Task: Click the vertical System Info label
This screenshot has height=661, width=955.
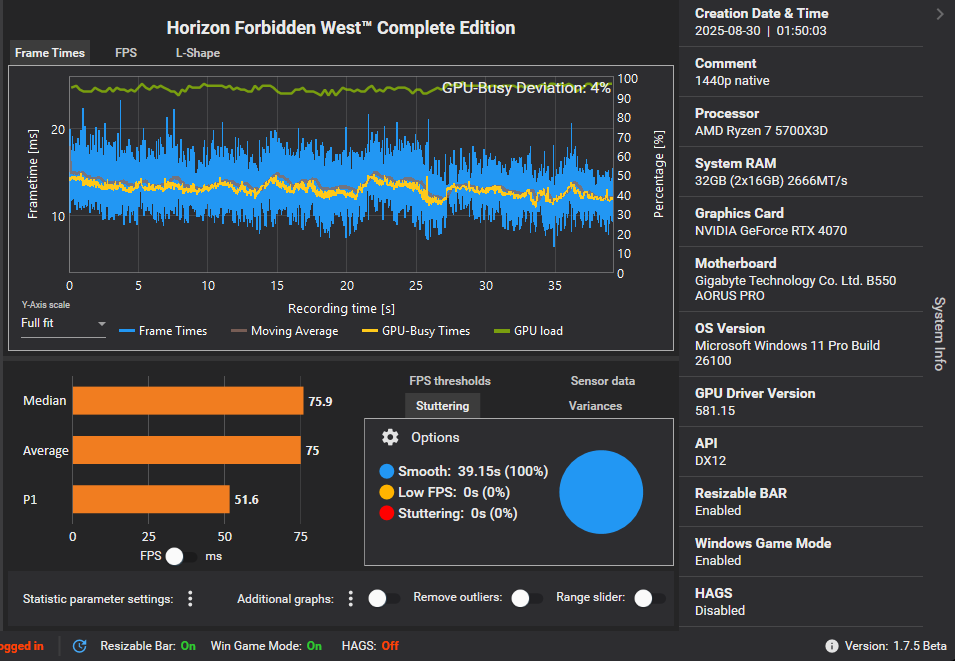Action: 940,334
